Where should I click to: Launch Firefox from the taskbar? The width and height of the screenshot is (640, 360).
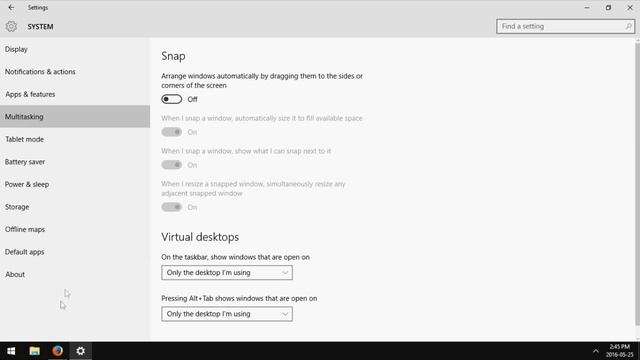point(58,351)
